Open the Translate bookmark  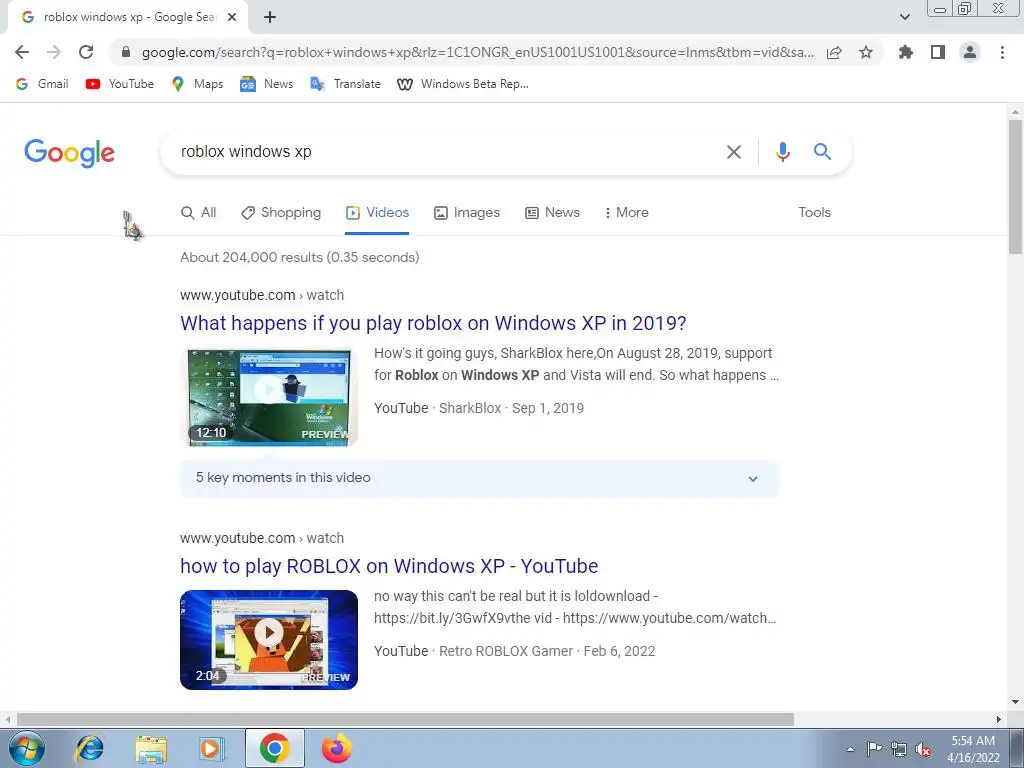click(x=345, y=84)
